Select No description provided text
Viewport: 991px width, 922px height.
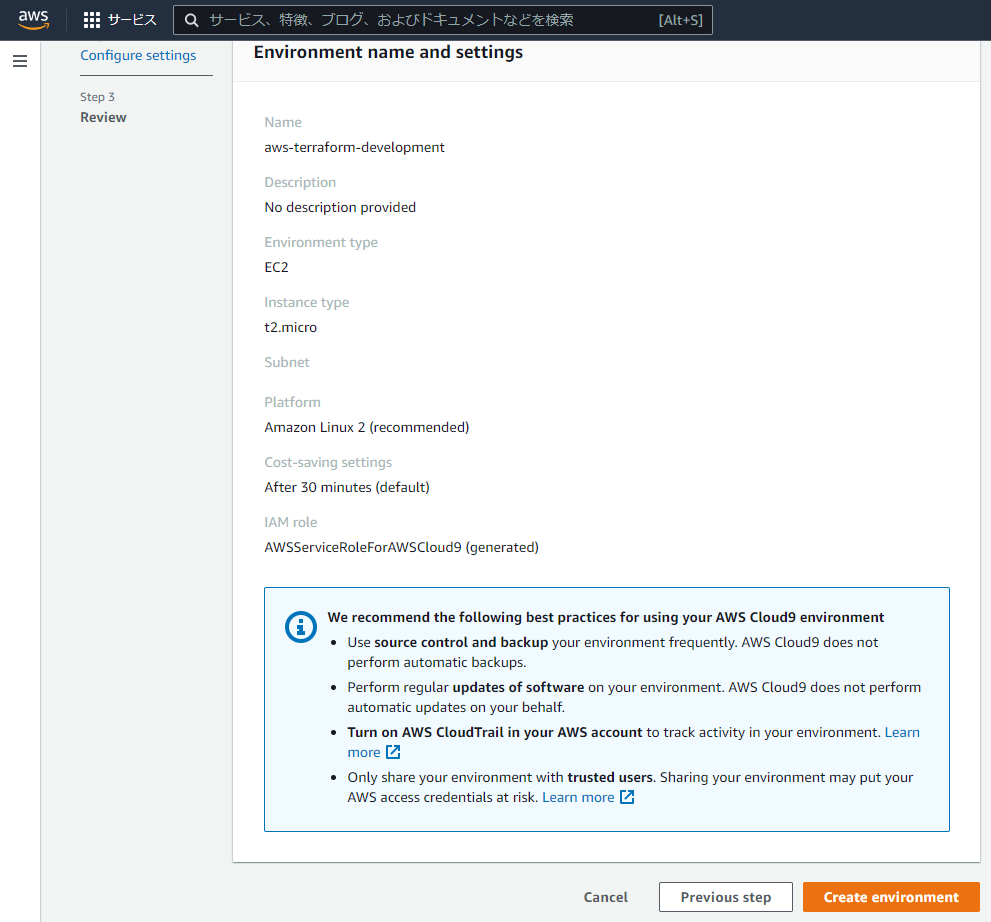(x=340, y=207)
